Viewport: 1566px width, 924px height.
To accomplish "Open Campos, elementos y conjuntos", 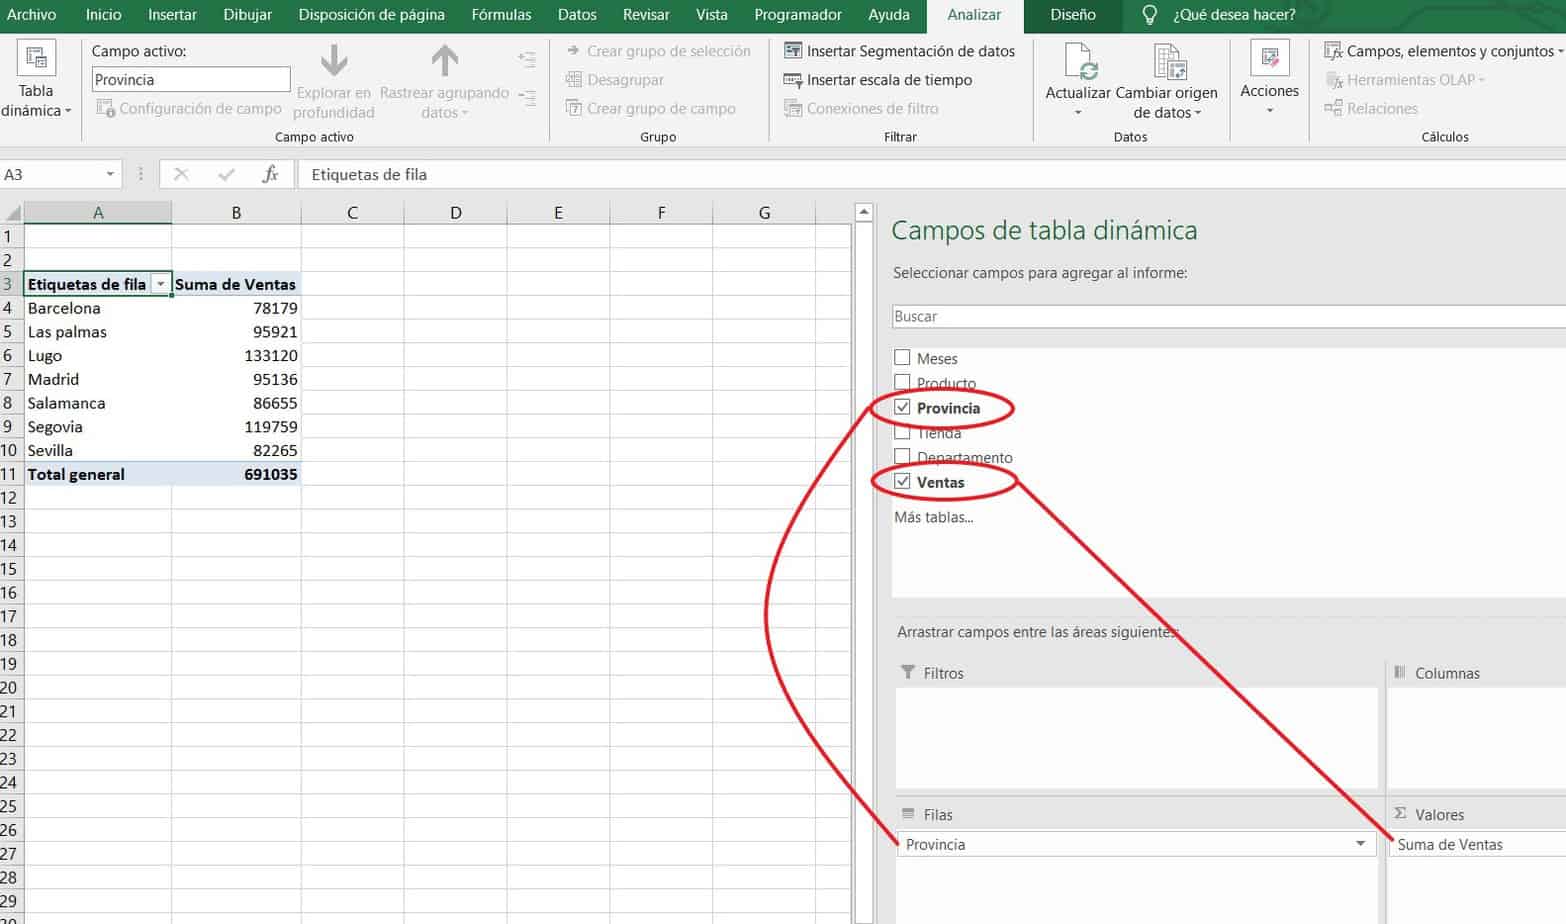I will tap(1444, 51).
